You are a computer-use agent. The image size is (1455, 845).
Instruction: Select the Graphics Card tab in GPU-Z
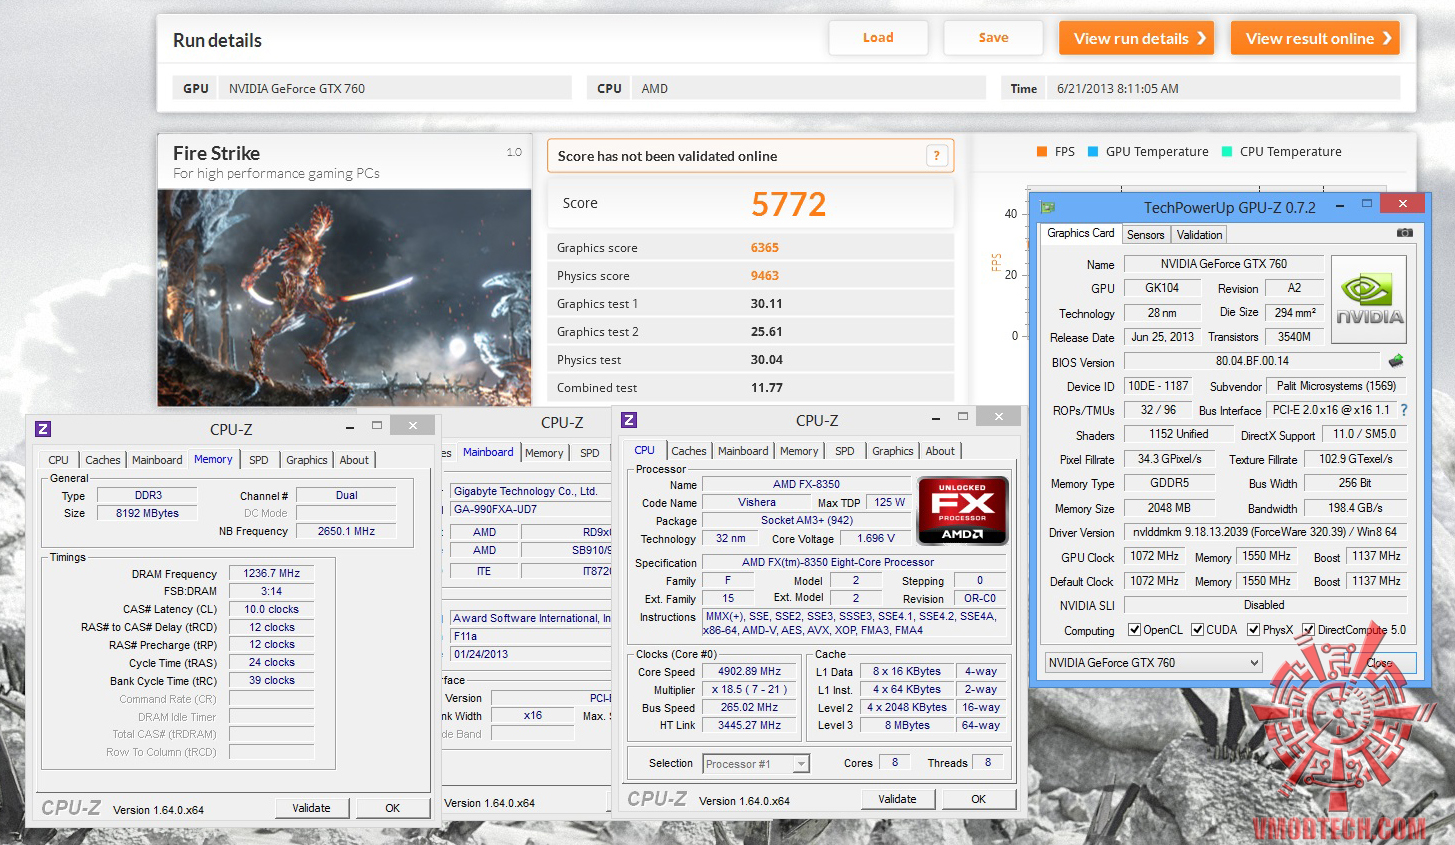[1080, 233]
